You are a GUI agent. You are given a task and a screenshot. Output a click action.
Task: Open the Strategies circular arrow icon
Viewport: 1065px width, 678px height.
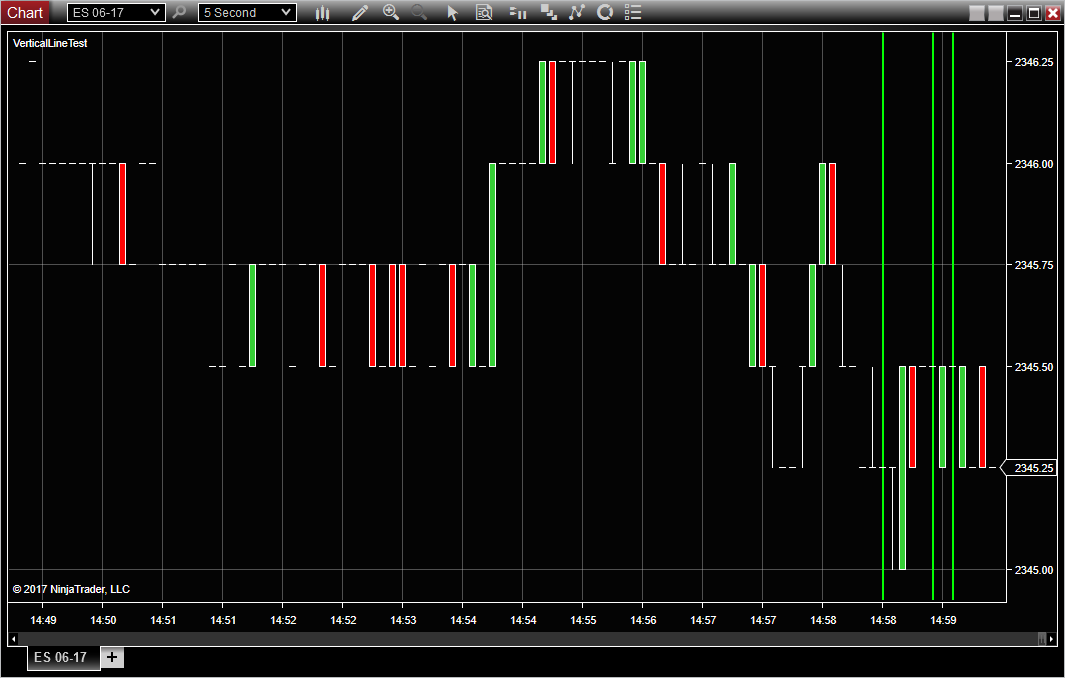[x=604, y=12]
